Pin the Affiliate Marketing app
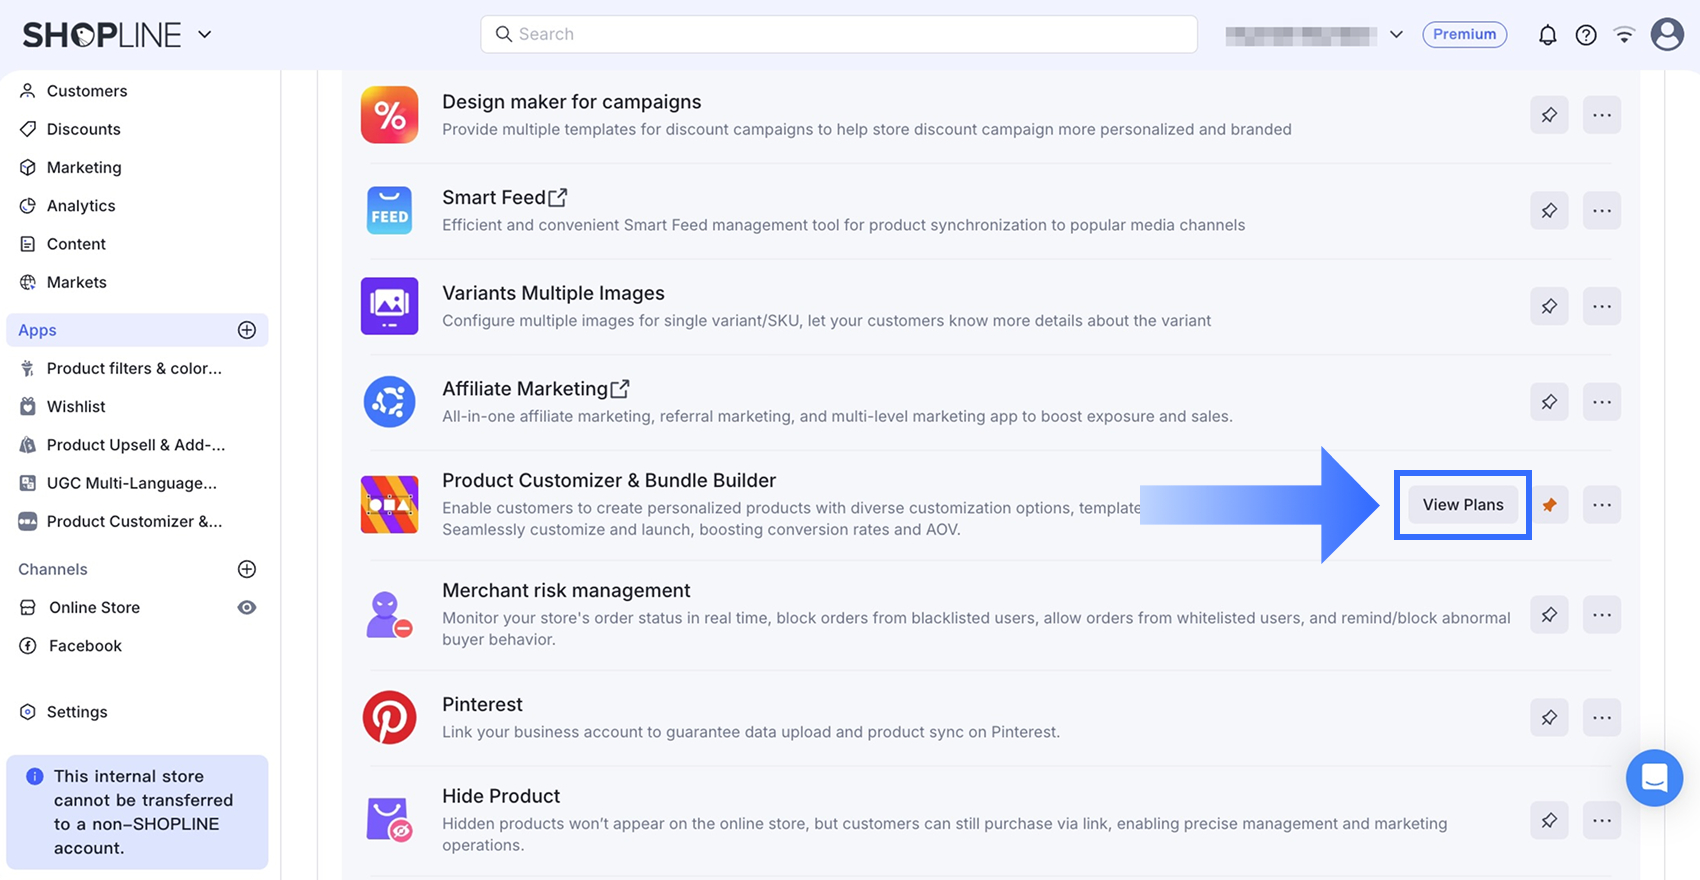 [x=1549, y=402]
